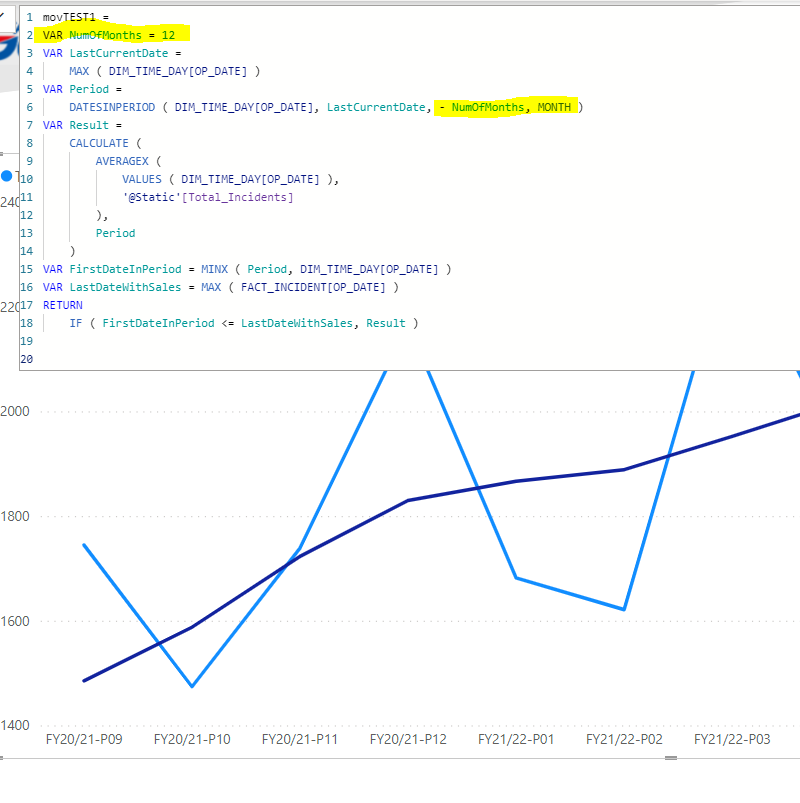Screen dimensions: 800x803
Task: Click light blue line's low point at FY20/21-P10
Action: (192, 686)
